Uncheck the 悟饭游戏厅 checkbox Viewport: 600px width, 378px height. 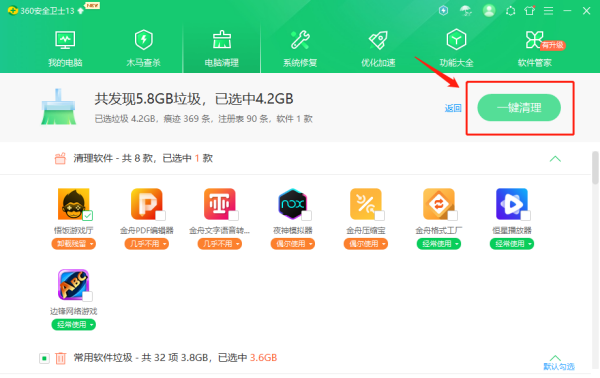point(88,216)
